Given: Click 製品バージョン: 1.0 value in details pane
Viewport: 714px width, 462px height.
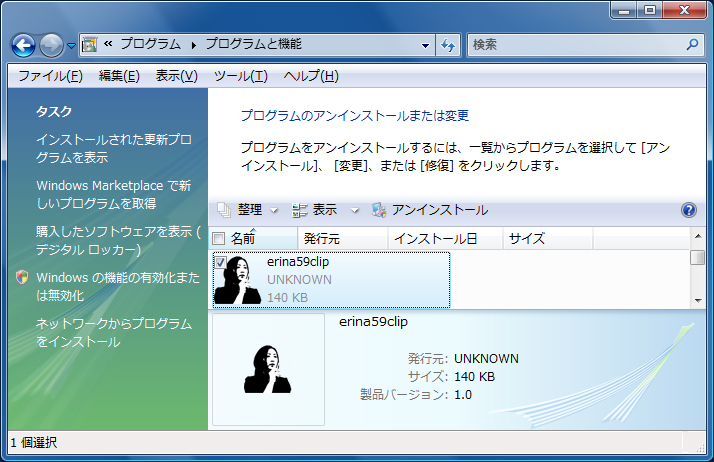Looking at the screenshot, I should (x=463, y=395).
